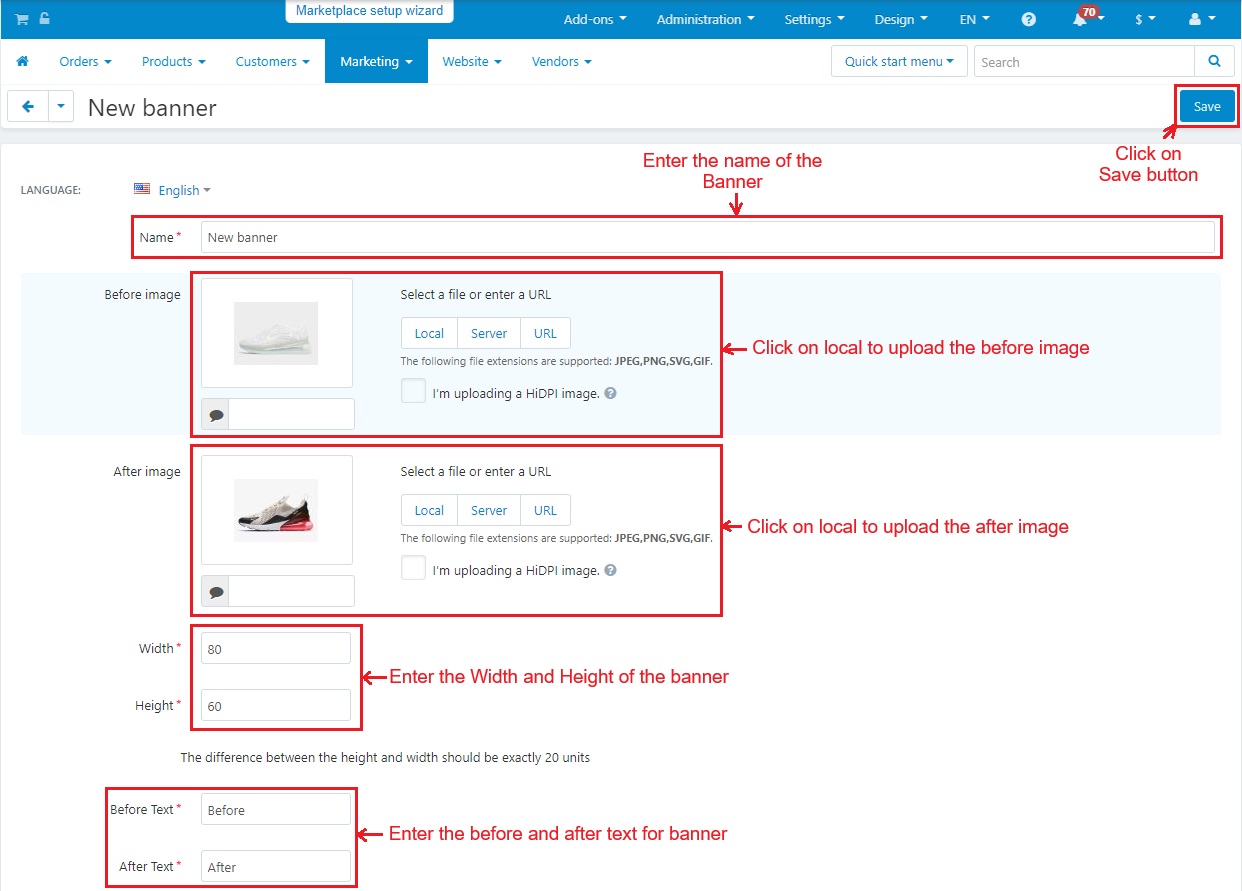The width and height of the screenshot is (1242, 891).
Task: Open the Design dropdown
Action: point(901,19)
